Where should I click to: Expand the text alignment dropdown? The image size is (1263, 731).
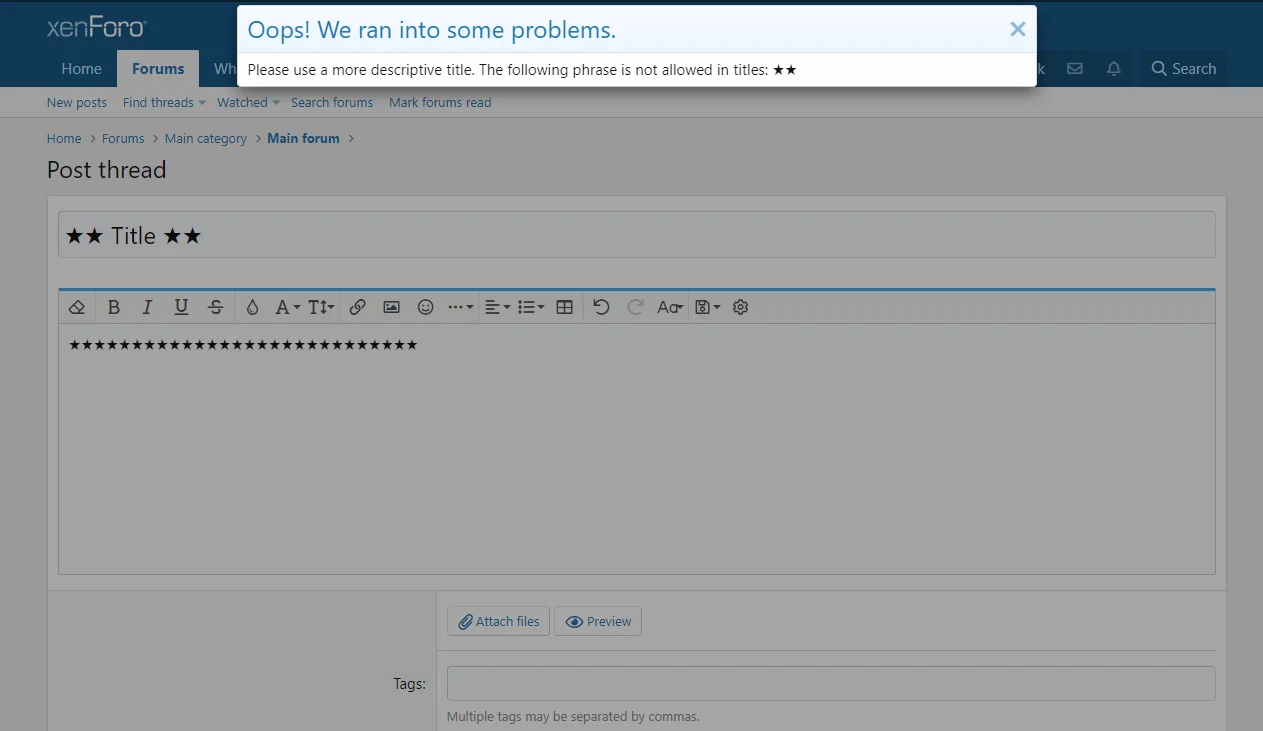coord(496,308)
